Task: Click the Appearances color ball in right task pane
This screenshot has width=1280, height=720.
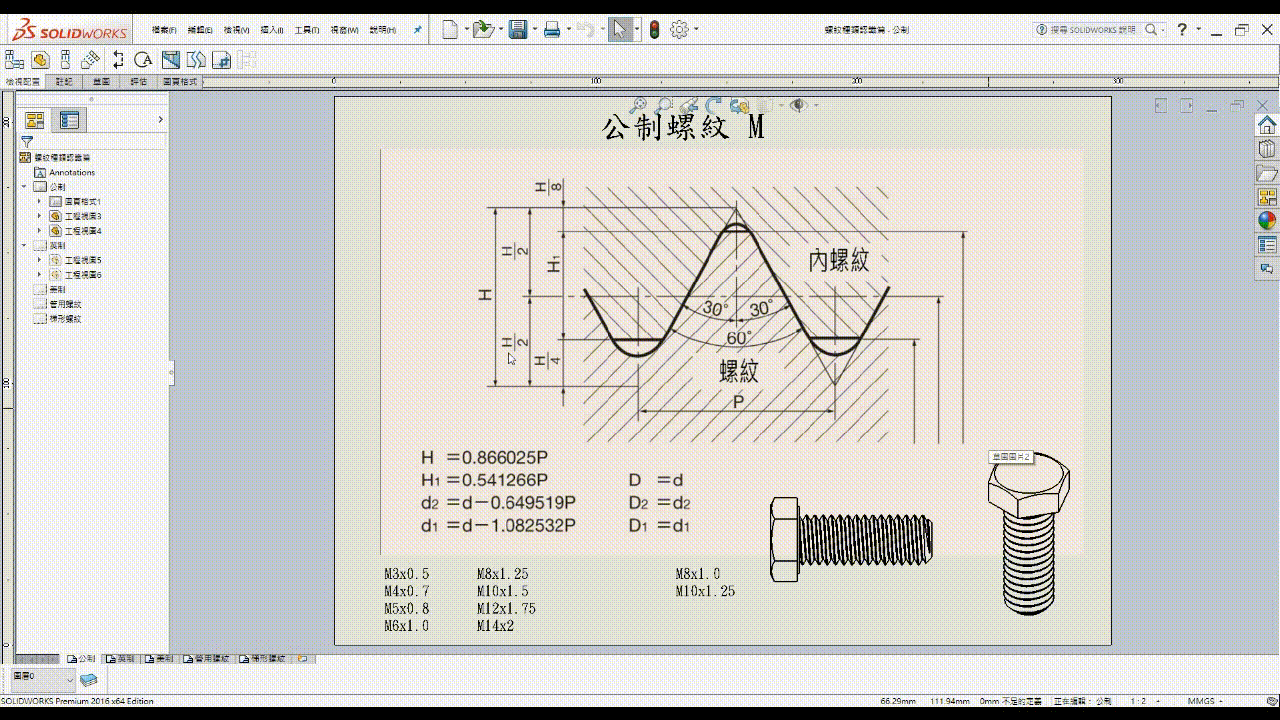Action: tap(1267, 221)
